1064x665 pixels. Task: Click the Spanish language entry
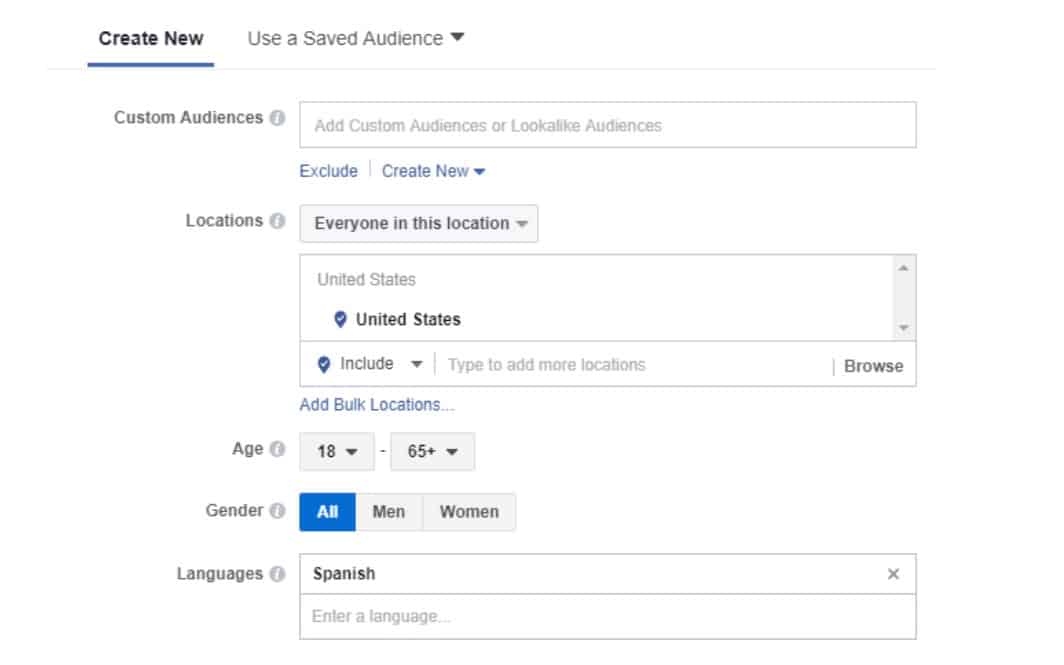343,574
